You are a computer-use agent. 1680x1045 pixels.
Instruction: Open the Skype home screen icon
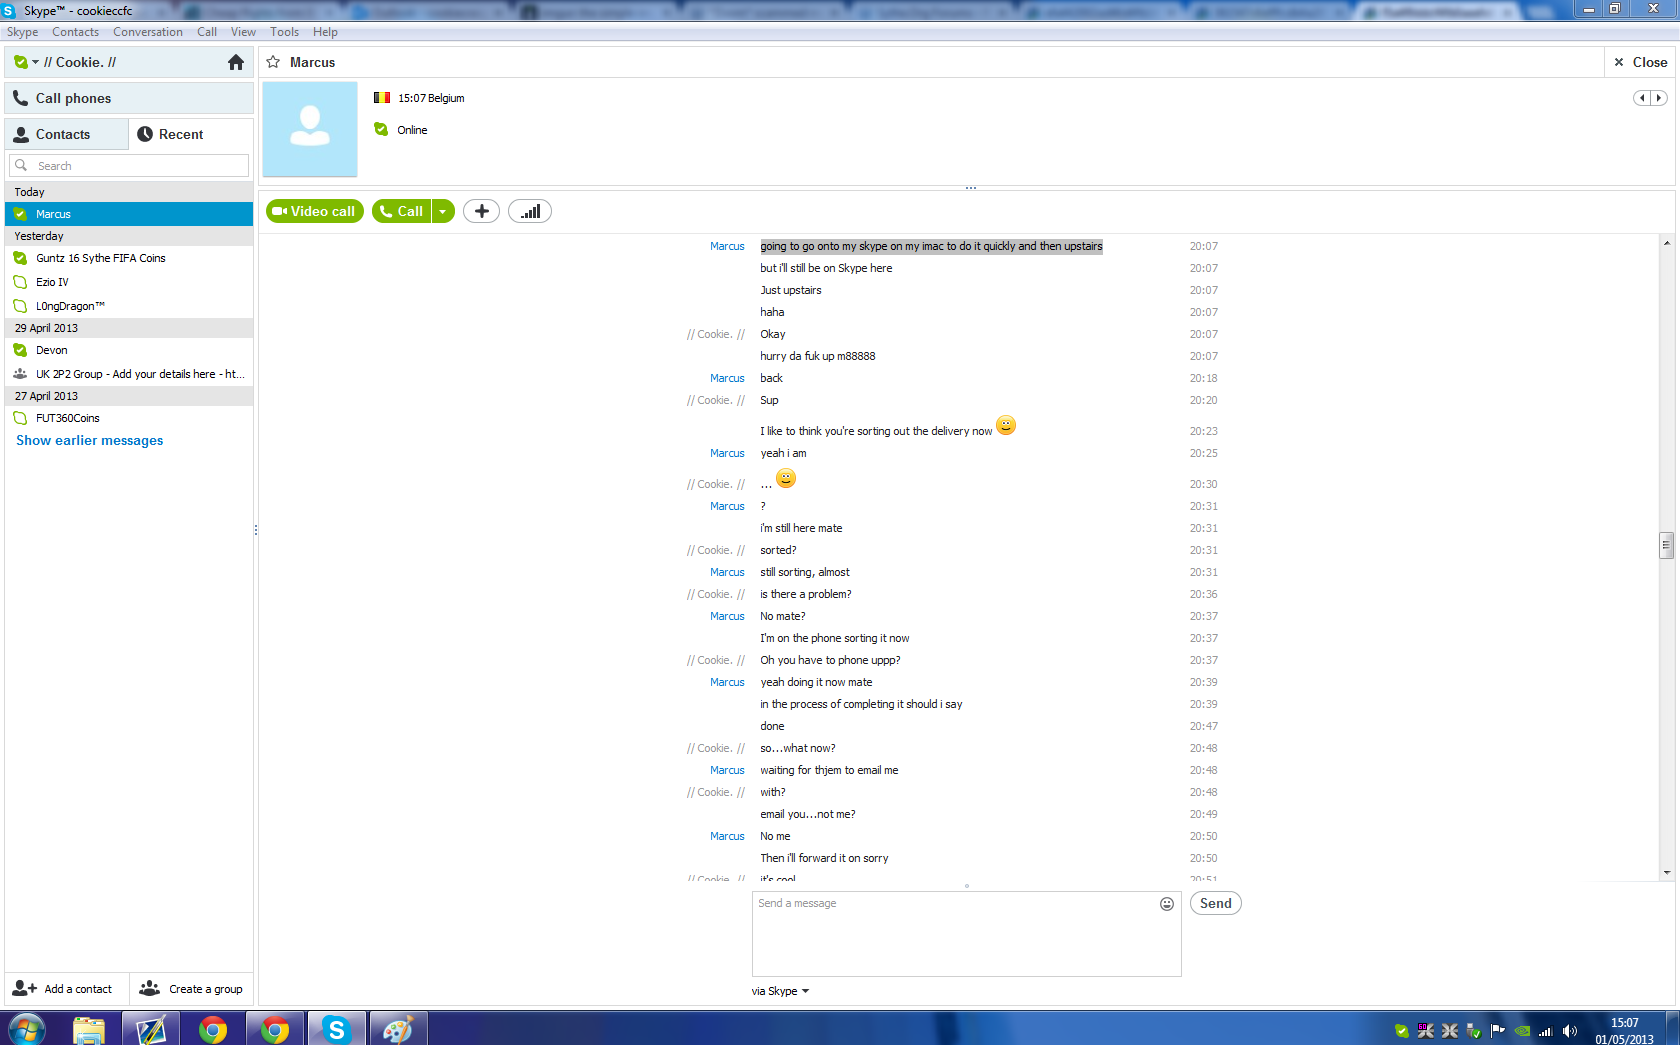pos(236,62)
